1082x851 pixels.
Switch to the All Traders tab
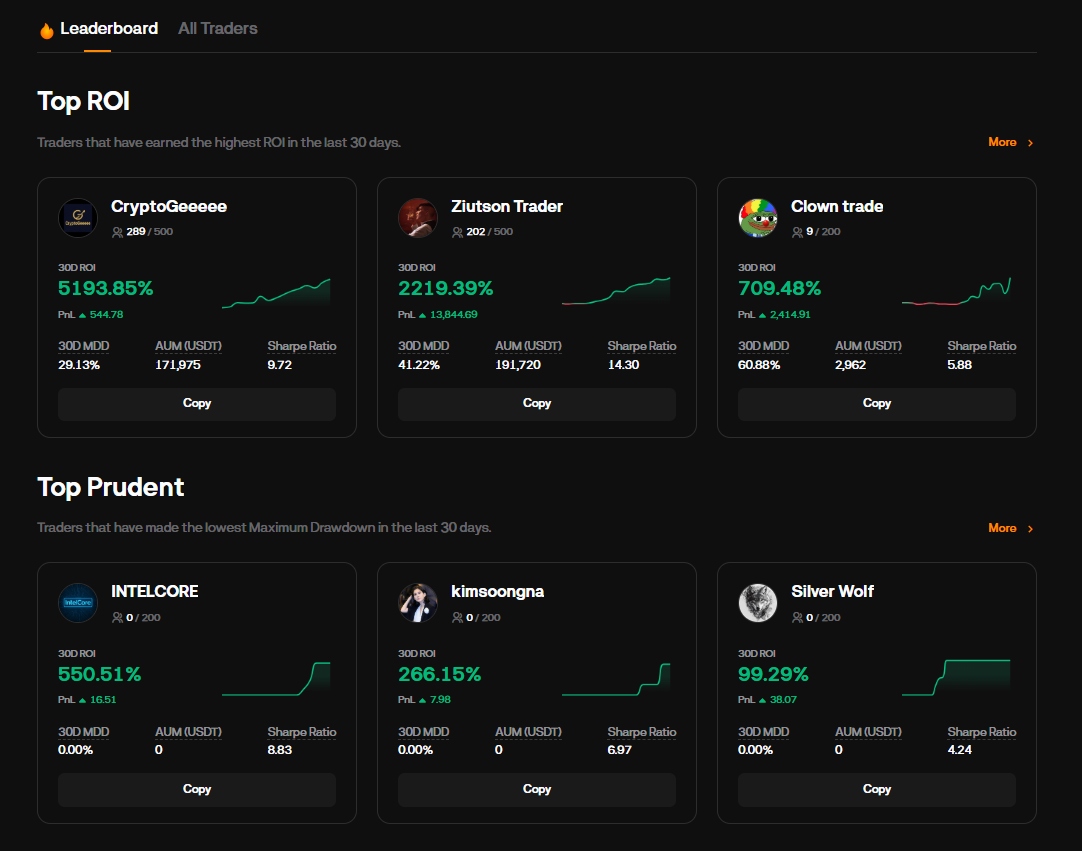click(217, 28)
